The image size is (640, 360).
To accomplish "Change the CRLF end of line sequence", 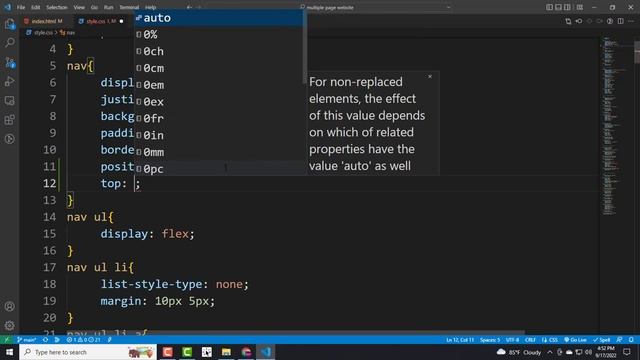I will click(530, 340).
